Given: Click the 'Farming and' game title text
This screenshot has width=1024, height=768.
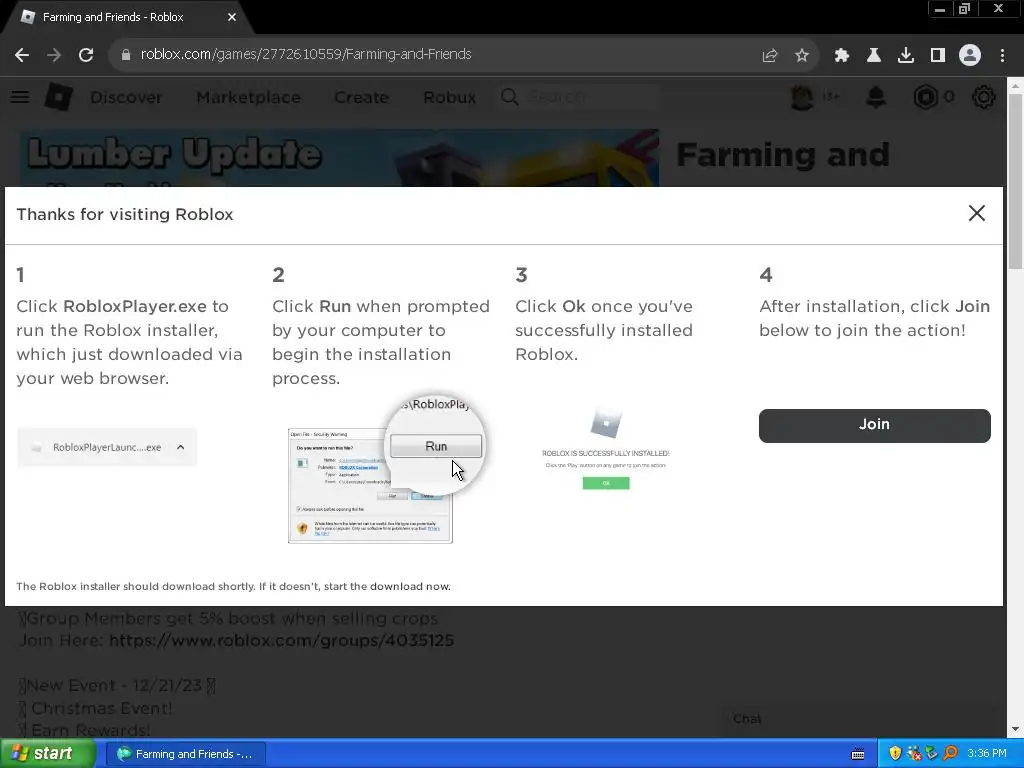Looking at the screenshot, I should tap(782, 155).
